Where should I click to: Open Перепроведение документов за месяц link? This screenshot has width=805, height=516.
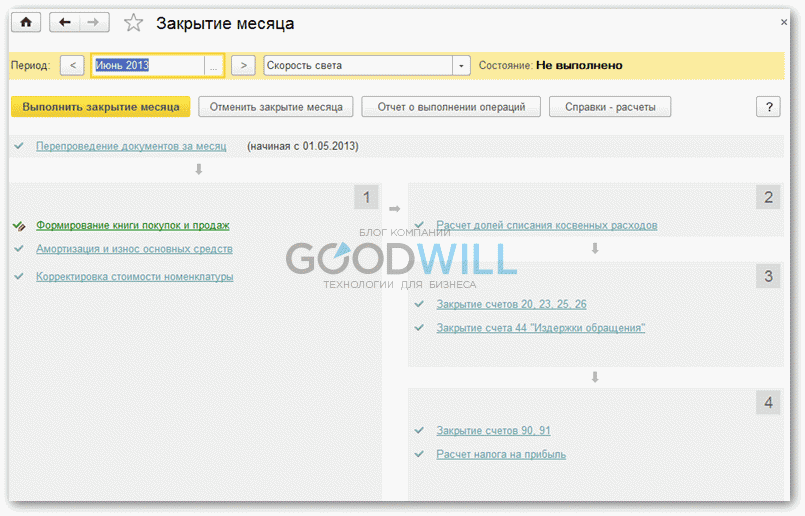(x=131, y=146)
